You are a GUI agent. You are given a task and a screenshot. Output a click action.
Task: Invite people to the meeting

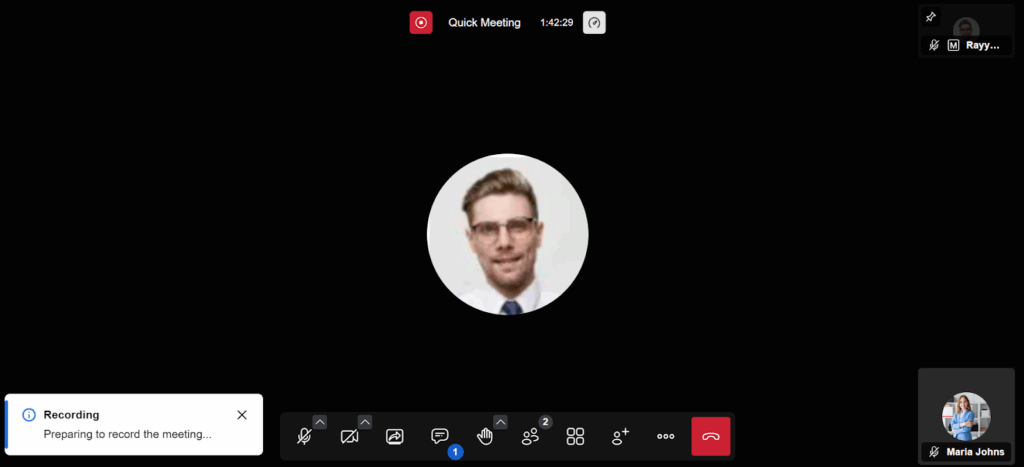click(x=621, y=437)
